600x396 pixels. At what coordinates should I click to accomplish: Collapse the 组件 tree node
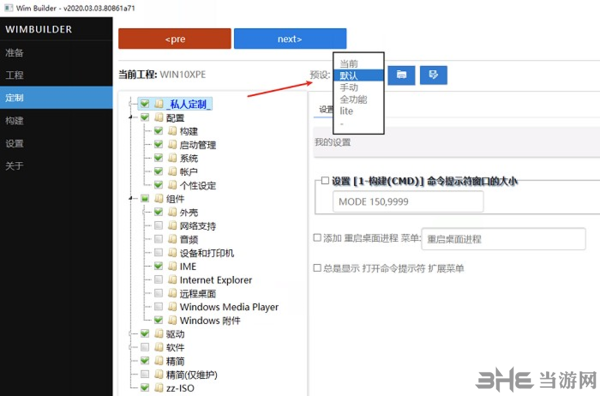131,198
